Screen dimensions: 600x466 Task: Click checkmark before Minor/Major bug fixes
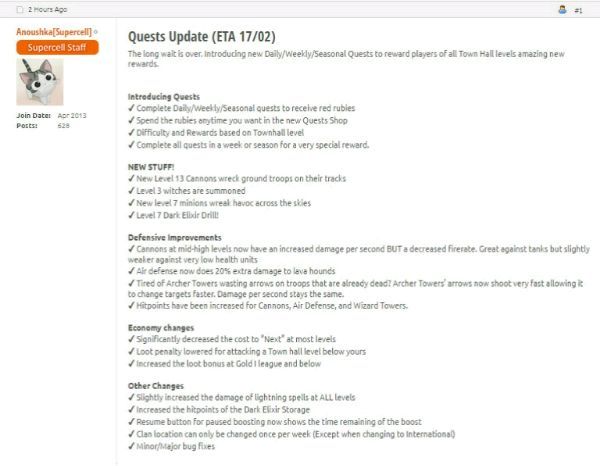point(131,446)
